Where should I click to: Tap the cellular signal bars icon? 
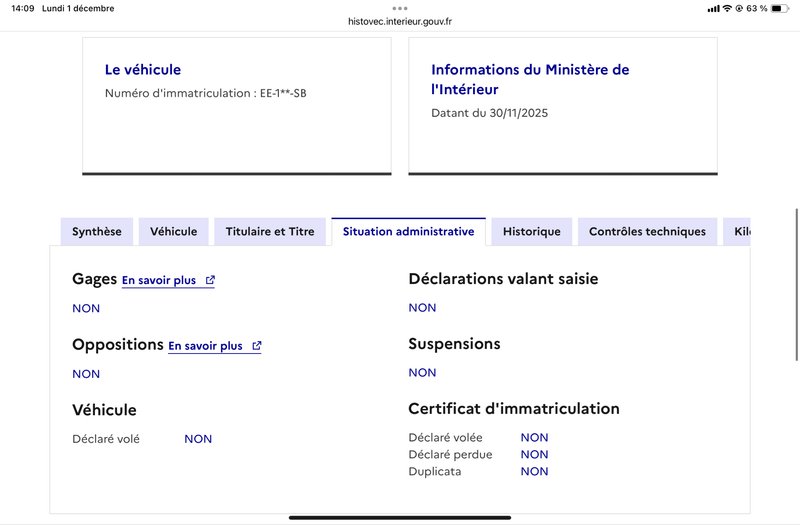[713, 8]
